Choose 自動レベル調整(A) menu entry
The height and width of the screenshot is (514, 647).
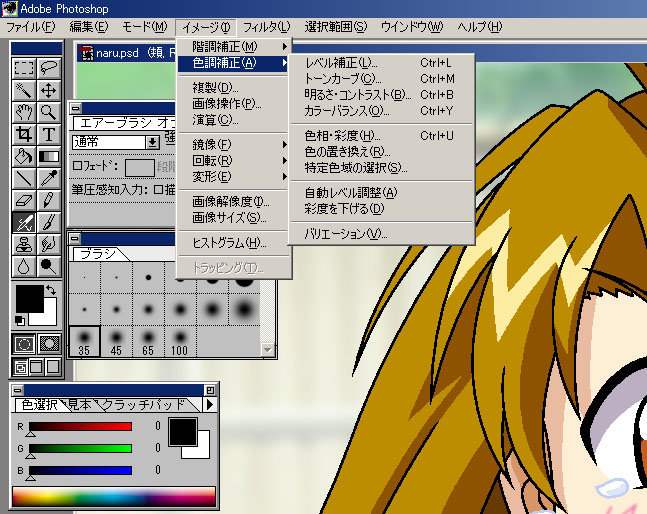(x=382, y=193)
